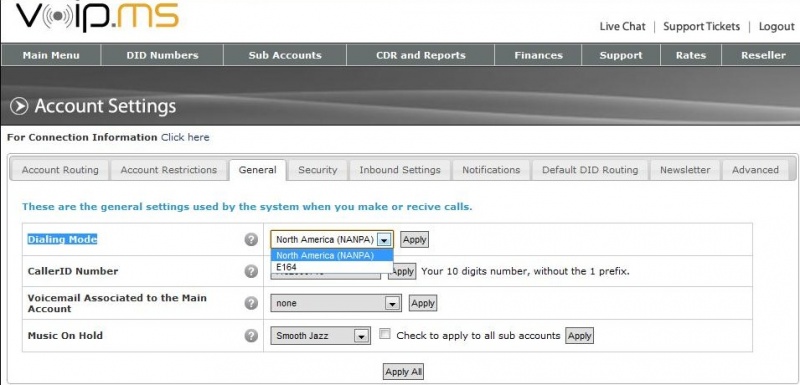Select the General tab

pos(258,170)
